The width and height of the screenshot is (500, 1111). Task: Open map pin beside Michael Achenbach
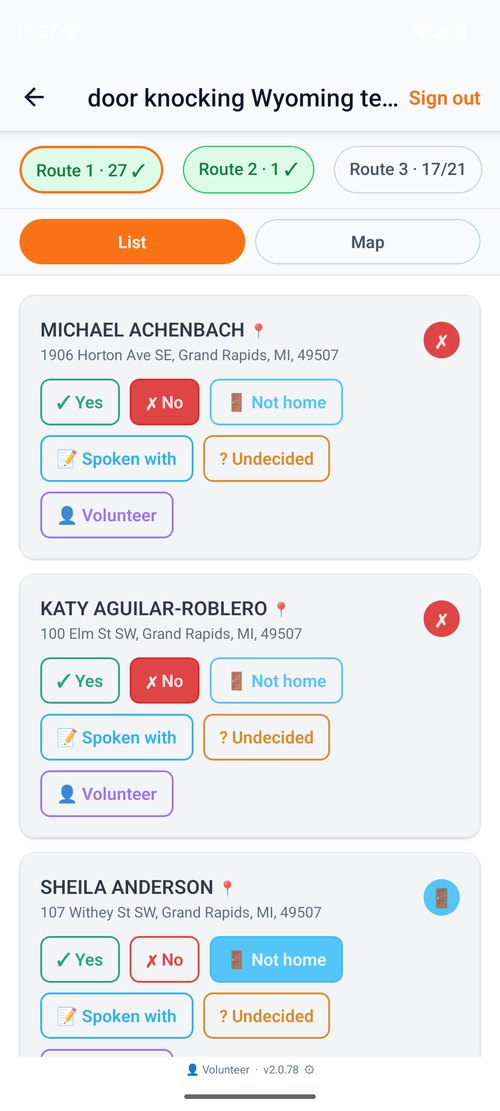coord(258,330)
